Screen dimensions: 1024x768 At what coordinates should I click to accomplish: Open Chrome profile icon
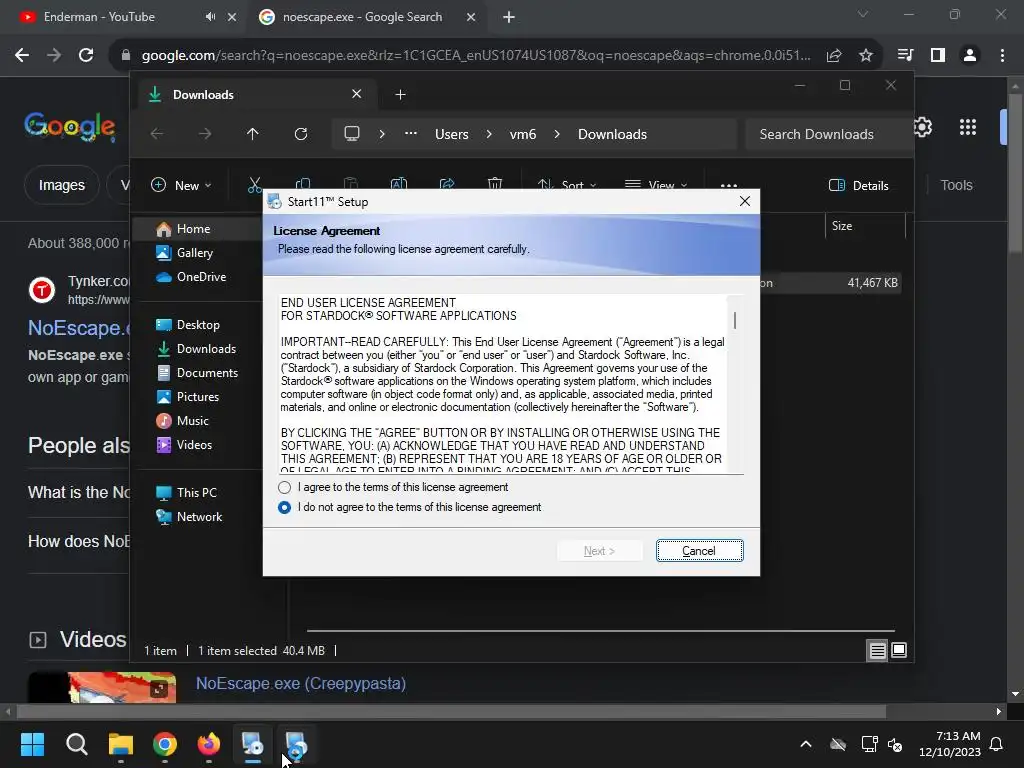pyautogui.click(x=970, y=56)
